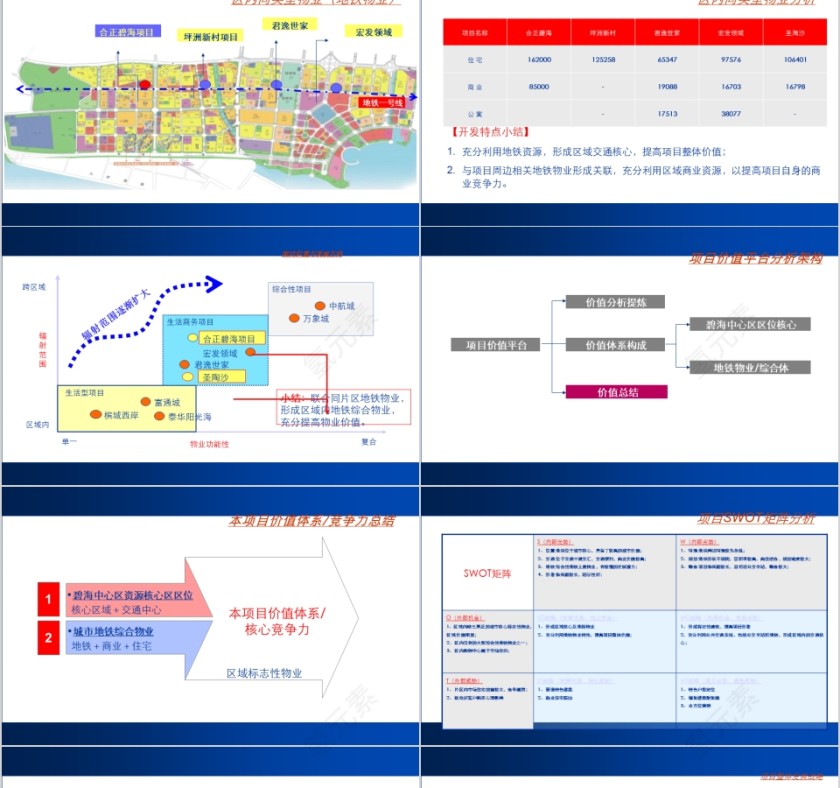Select the 价值分析提炼 node

point(616,302)
